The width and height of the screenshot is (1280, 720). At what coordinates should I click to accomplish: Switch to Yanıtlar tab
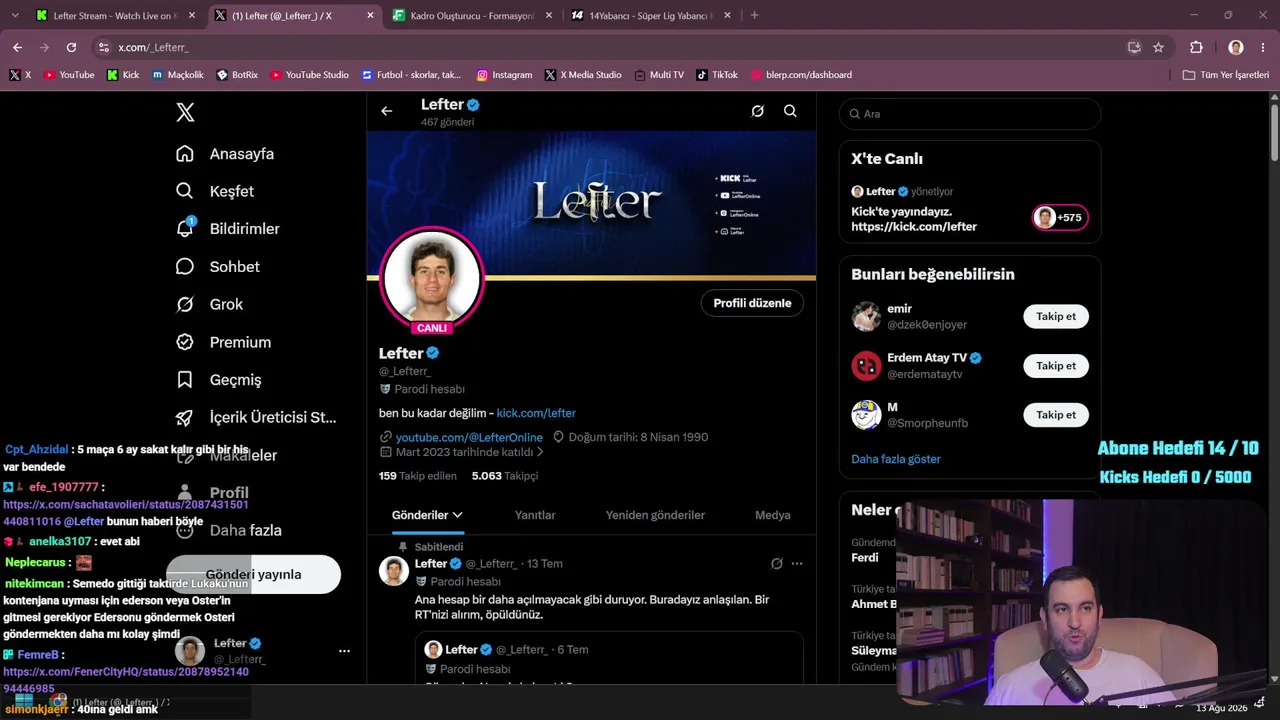[x=535, y=515]
